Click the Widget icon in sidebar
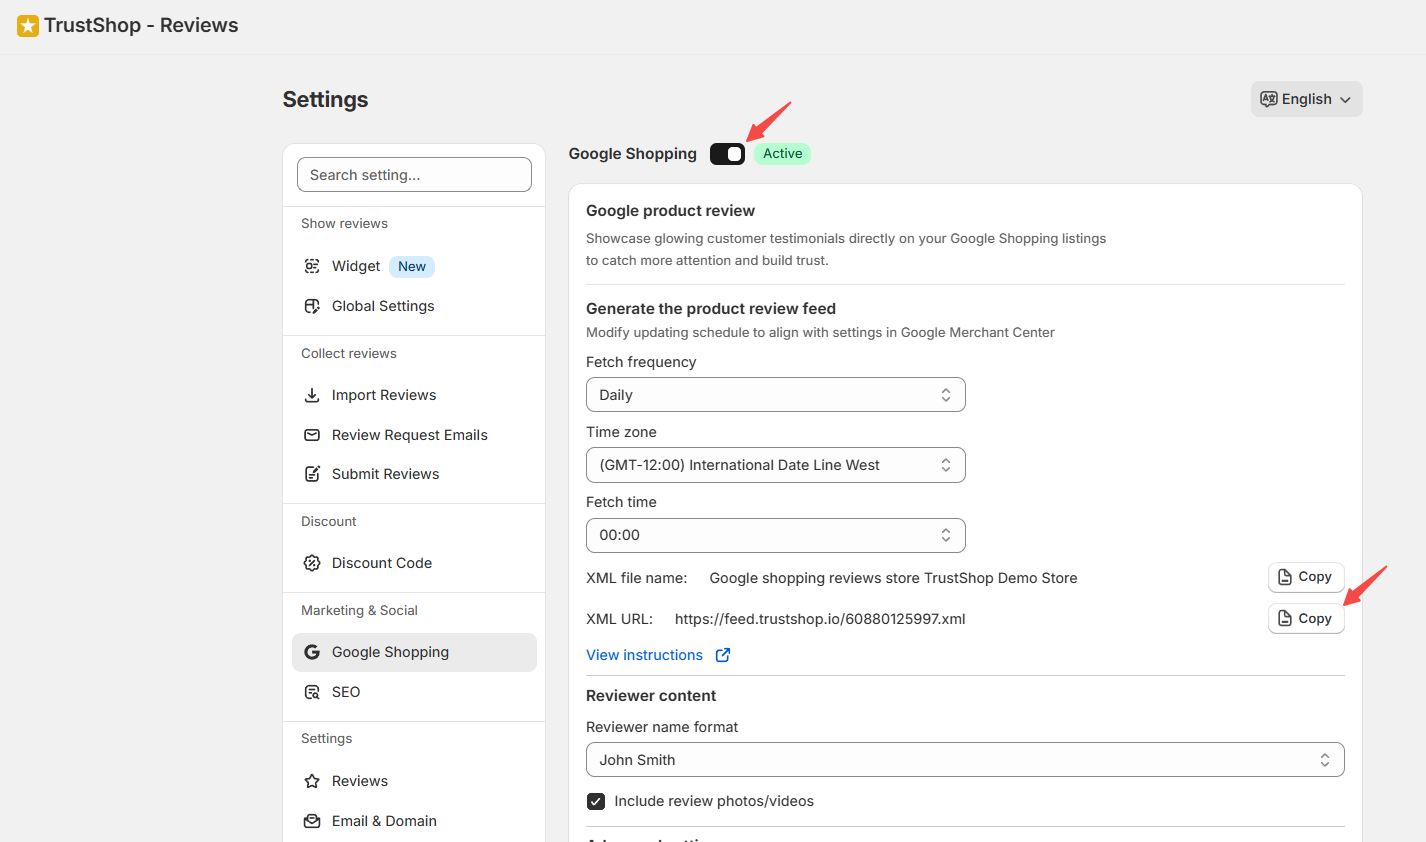Viewport: 1426px width, 842px height. [312, 266]
